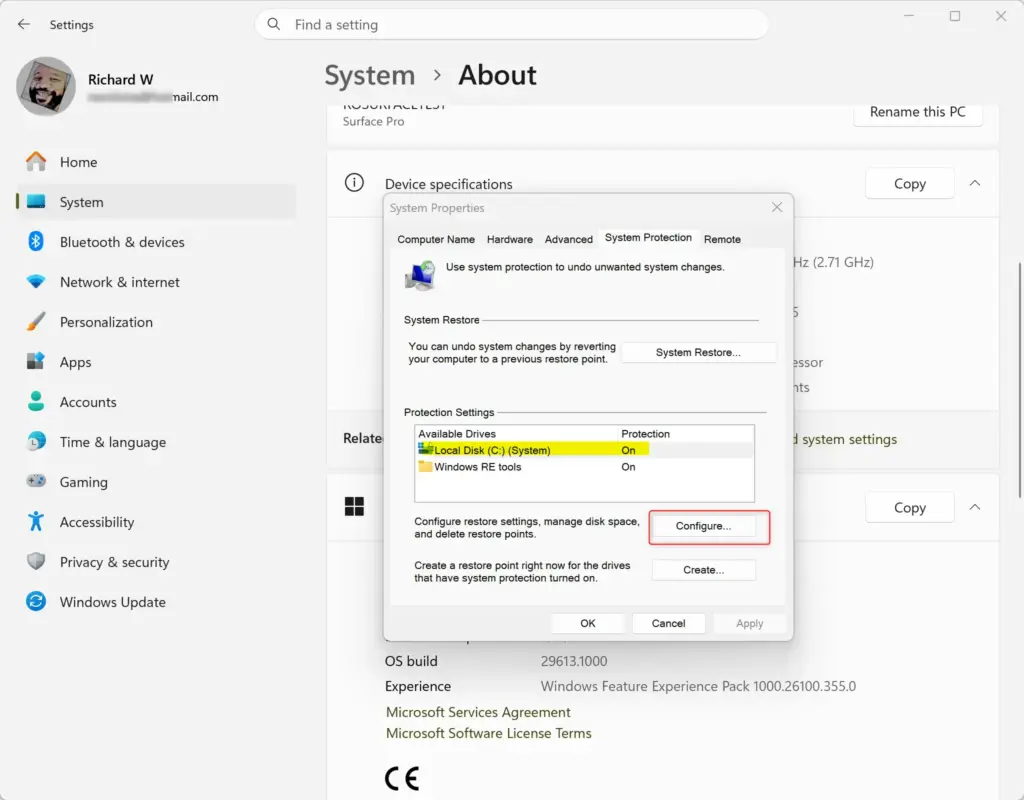Open Accessibility settings

click(97, 522)
